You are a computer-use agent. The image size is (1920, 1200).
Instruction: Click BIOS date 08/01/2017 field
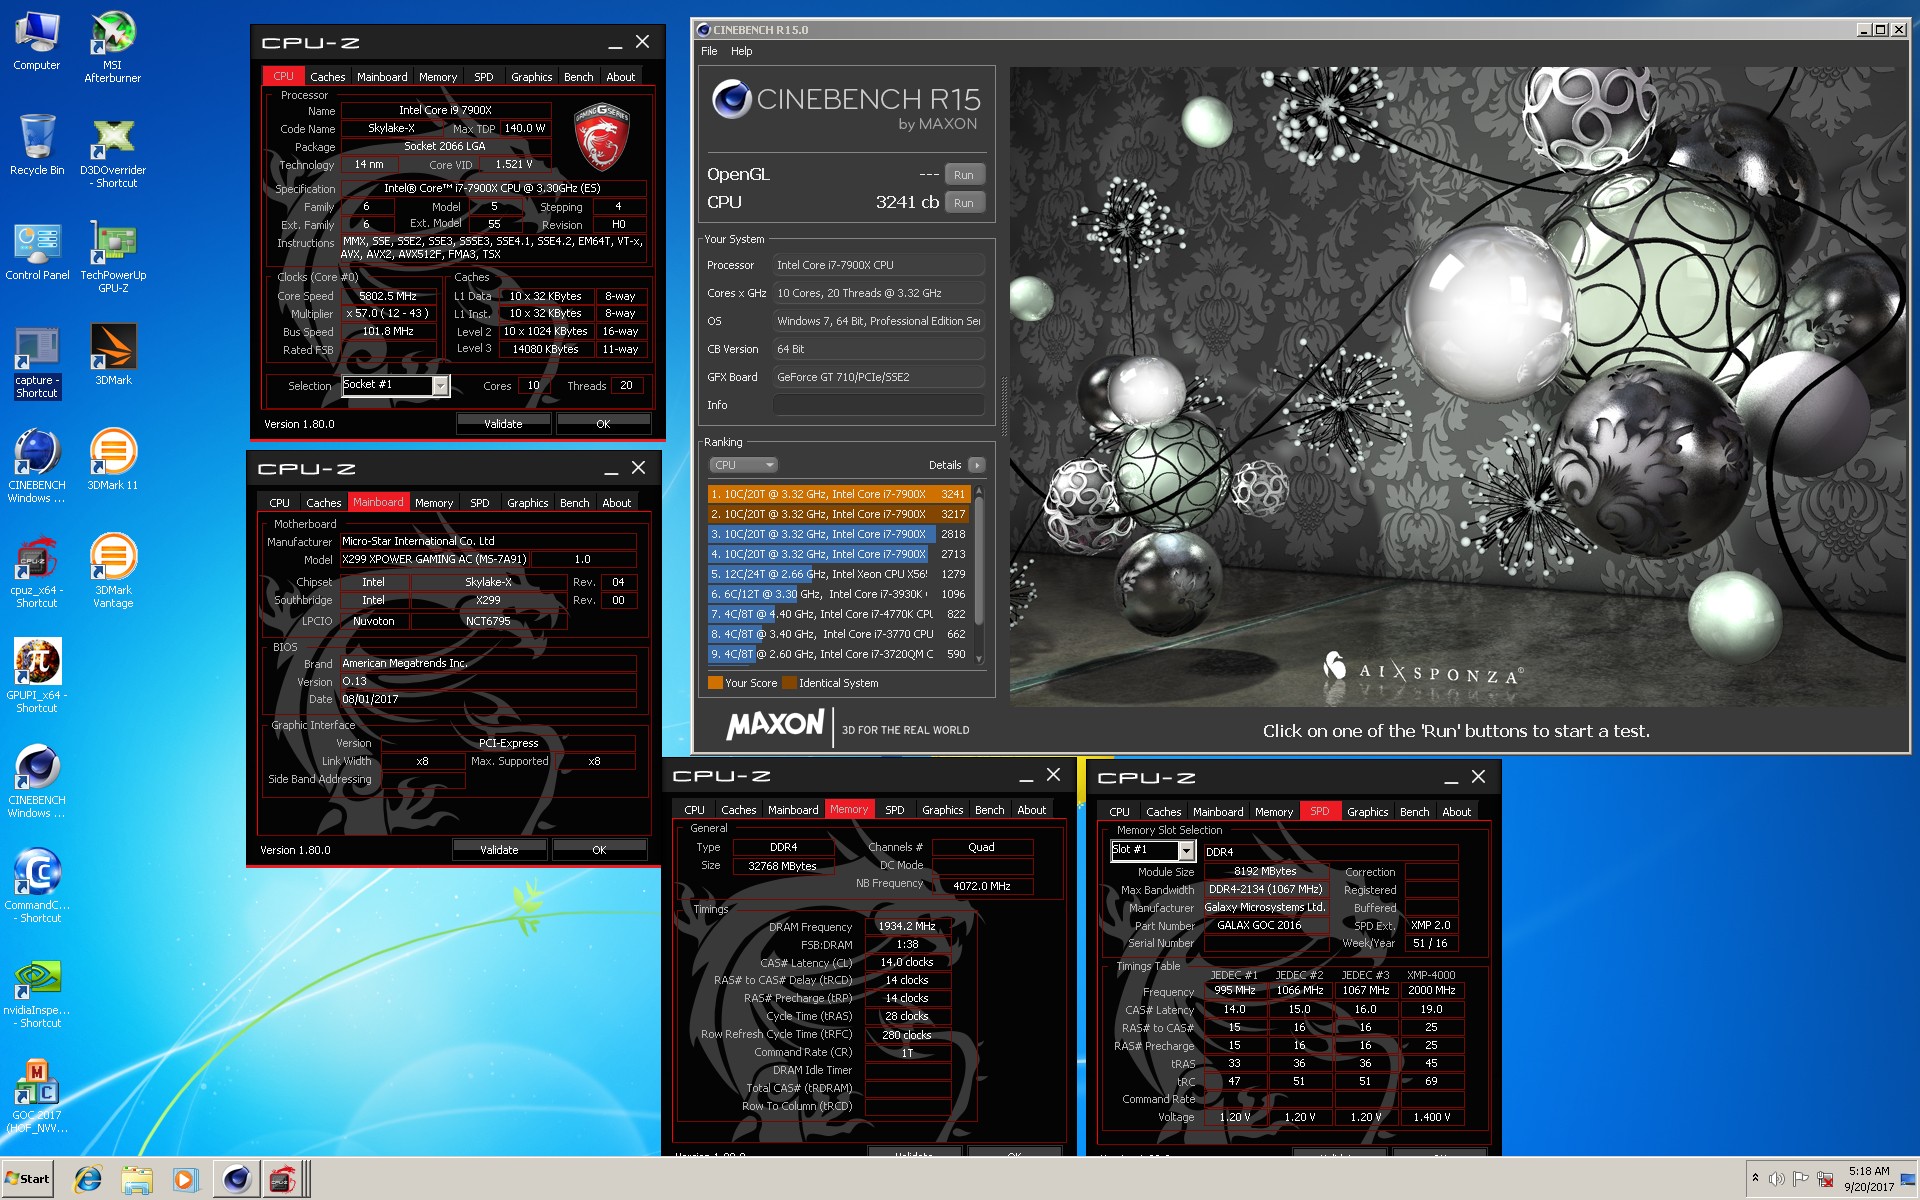coord(488,700)
